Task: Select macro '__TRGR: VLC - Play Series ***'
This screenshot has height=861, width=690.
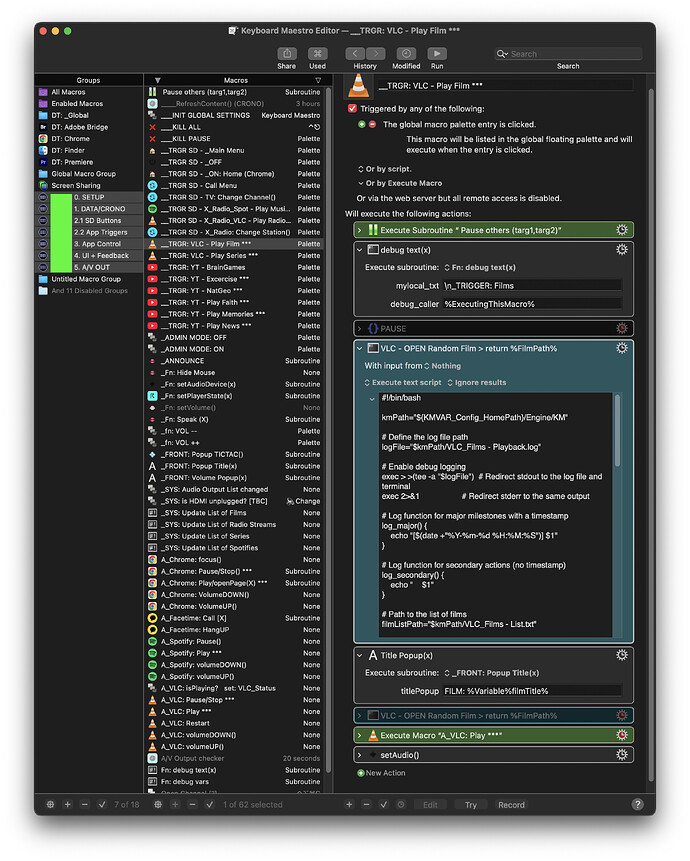Action: (235, 255)
